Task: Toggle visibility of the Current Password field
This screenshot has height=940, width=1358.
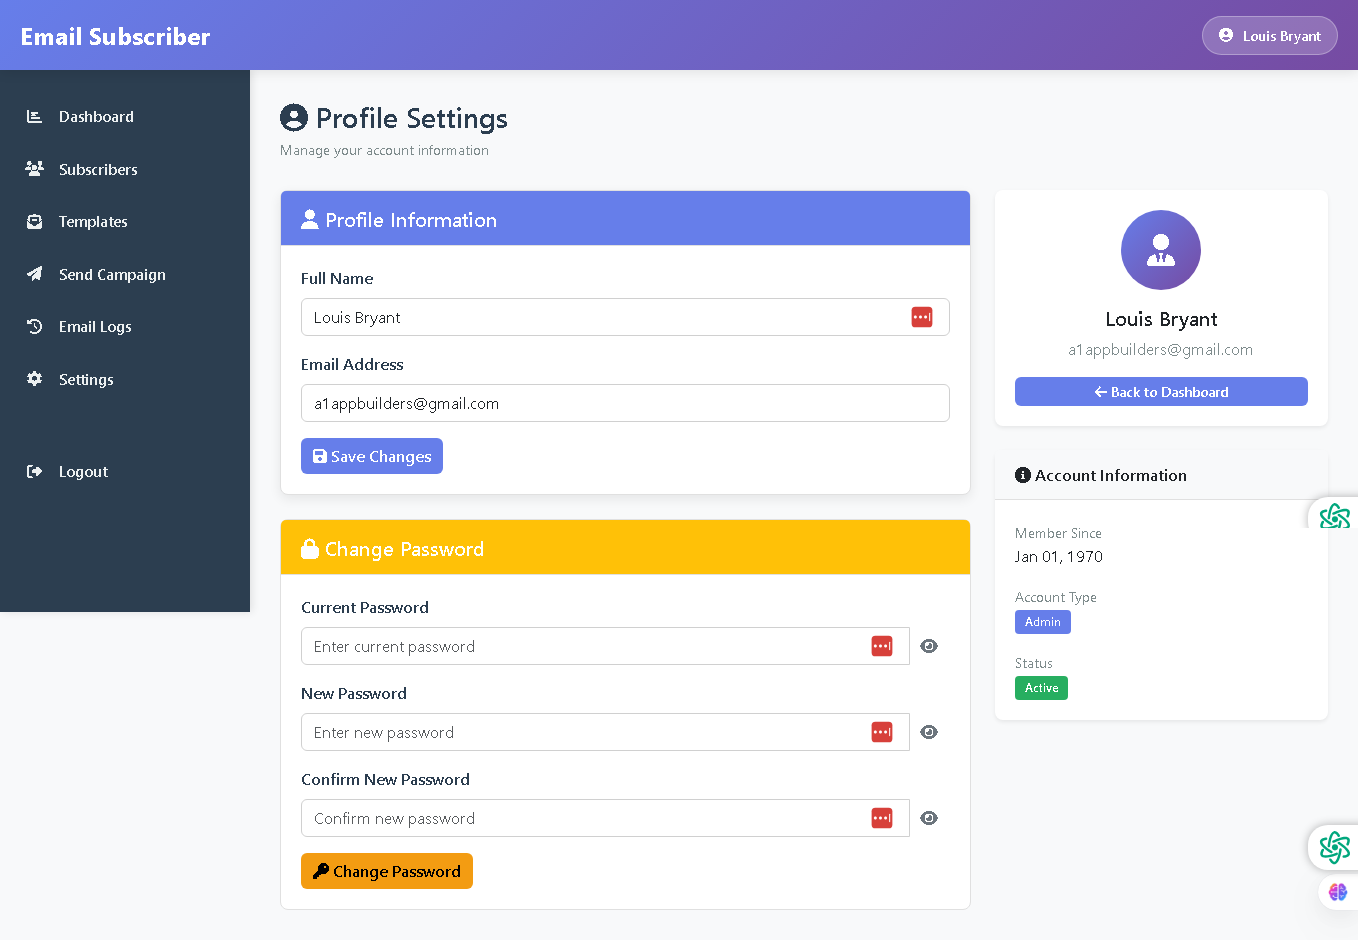Action: coord(929,646)
